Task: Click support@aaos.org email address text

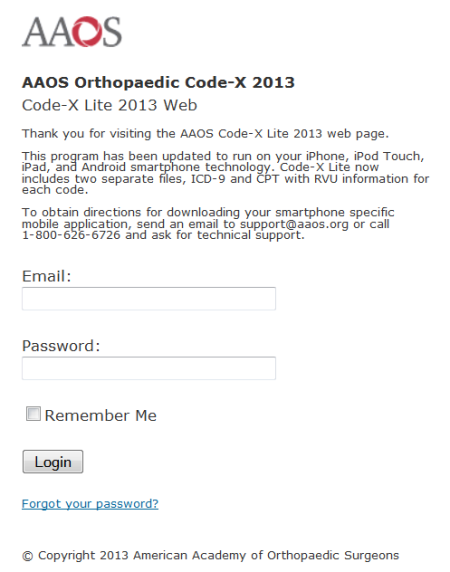Action: tap(294, 224)
